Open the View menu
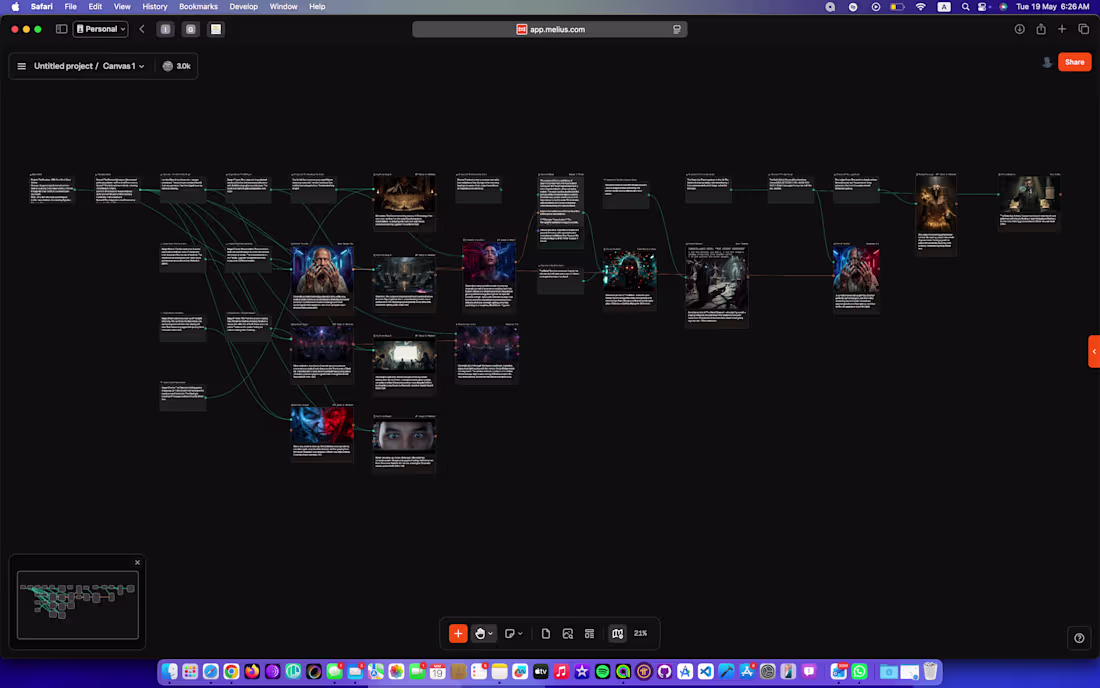Image resolution: width=1100 pixels, height=688 pixels. coord(122,6)
